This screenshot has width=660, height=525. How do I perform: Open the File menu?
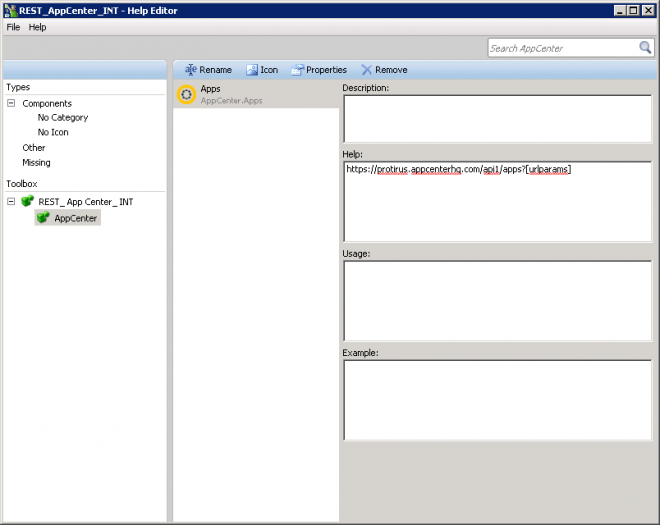coord(13,27)
